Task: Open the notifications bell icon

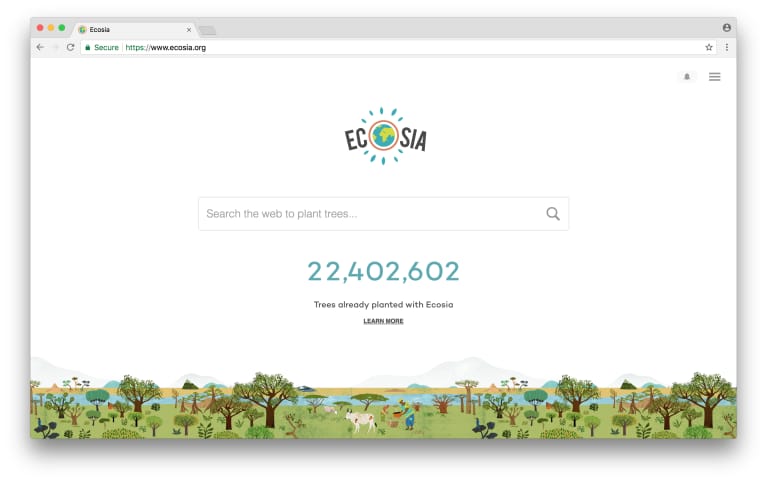Action: (687, 77)
